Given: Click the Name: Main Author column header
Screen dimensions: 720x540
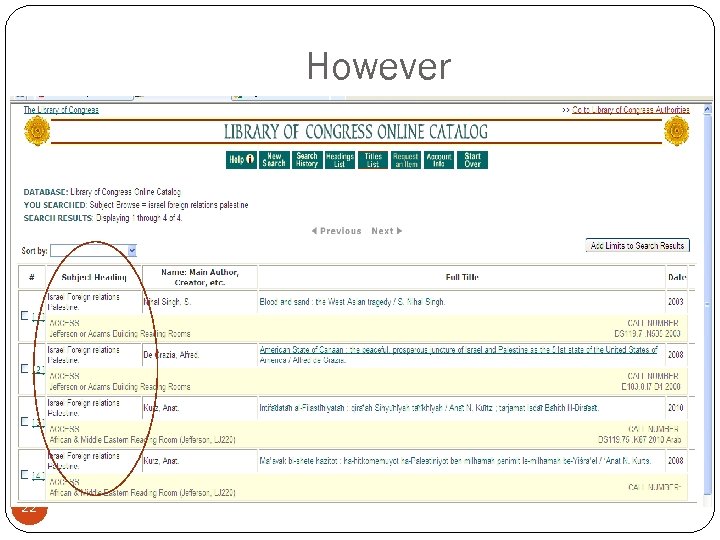Looking at the screenshot, I should (x=200, y=277).
